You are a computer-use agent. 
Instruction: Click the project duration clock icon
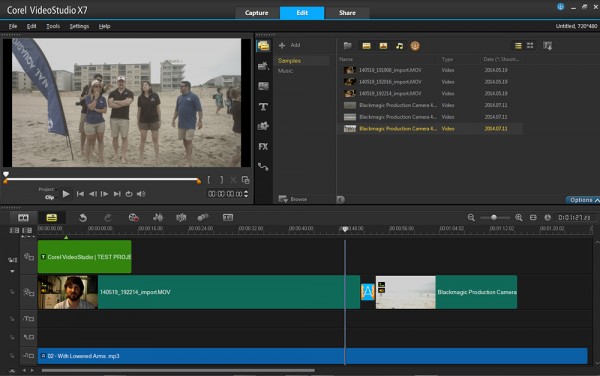548,218
